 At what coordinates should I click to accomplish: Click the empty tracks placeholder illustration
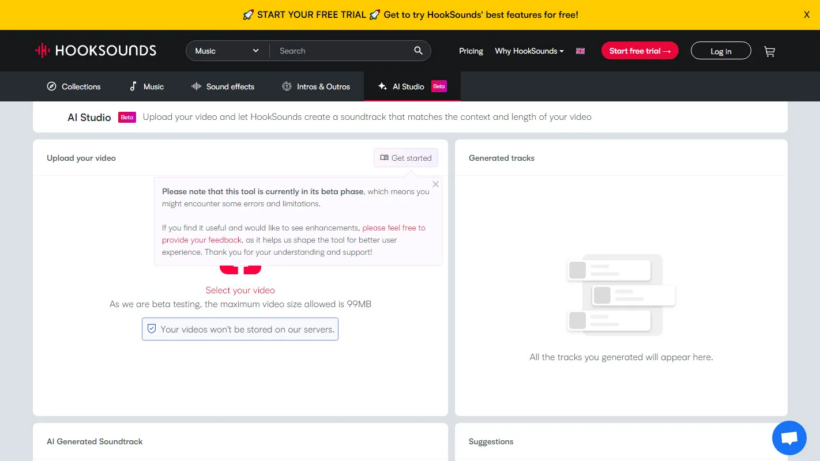point(621,295)
